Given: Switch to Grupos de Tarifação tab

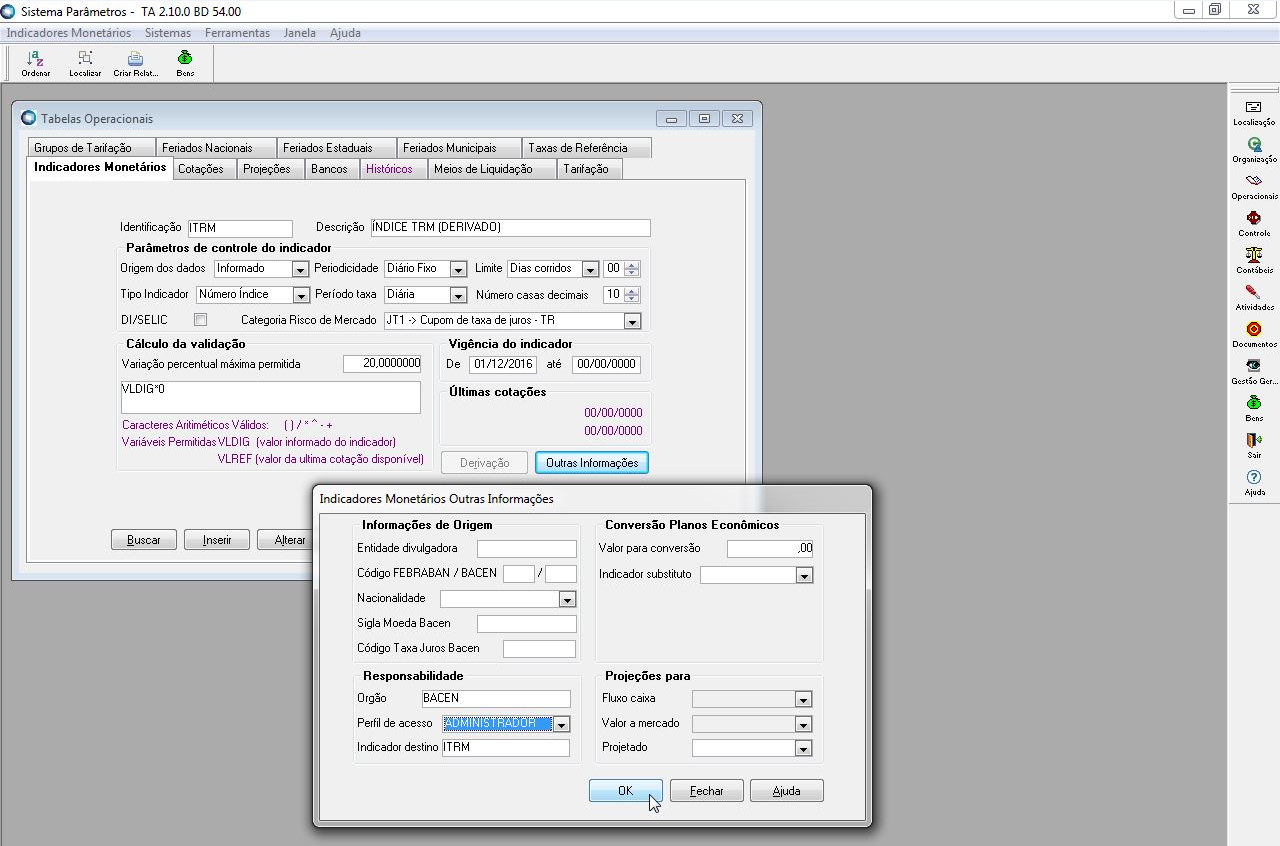Looking at the screenshot, I should coord(90,148).
